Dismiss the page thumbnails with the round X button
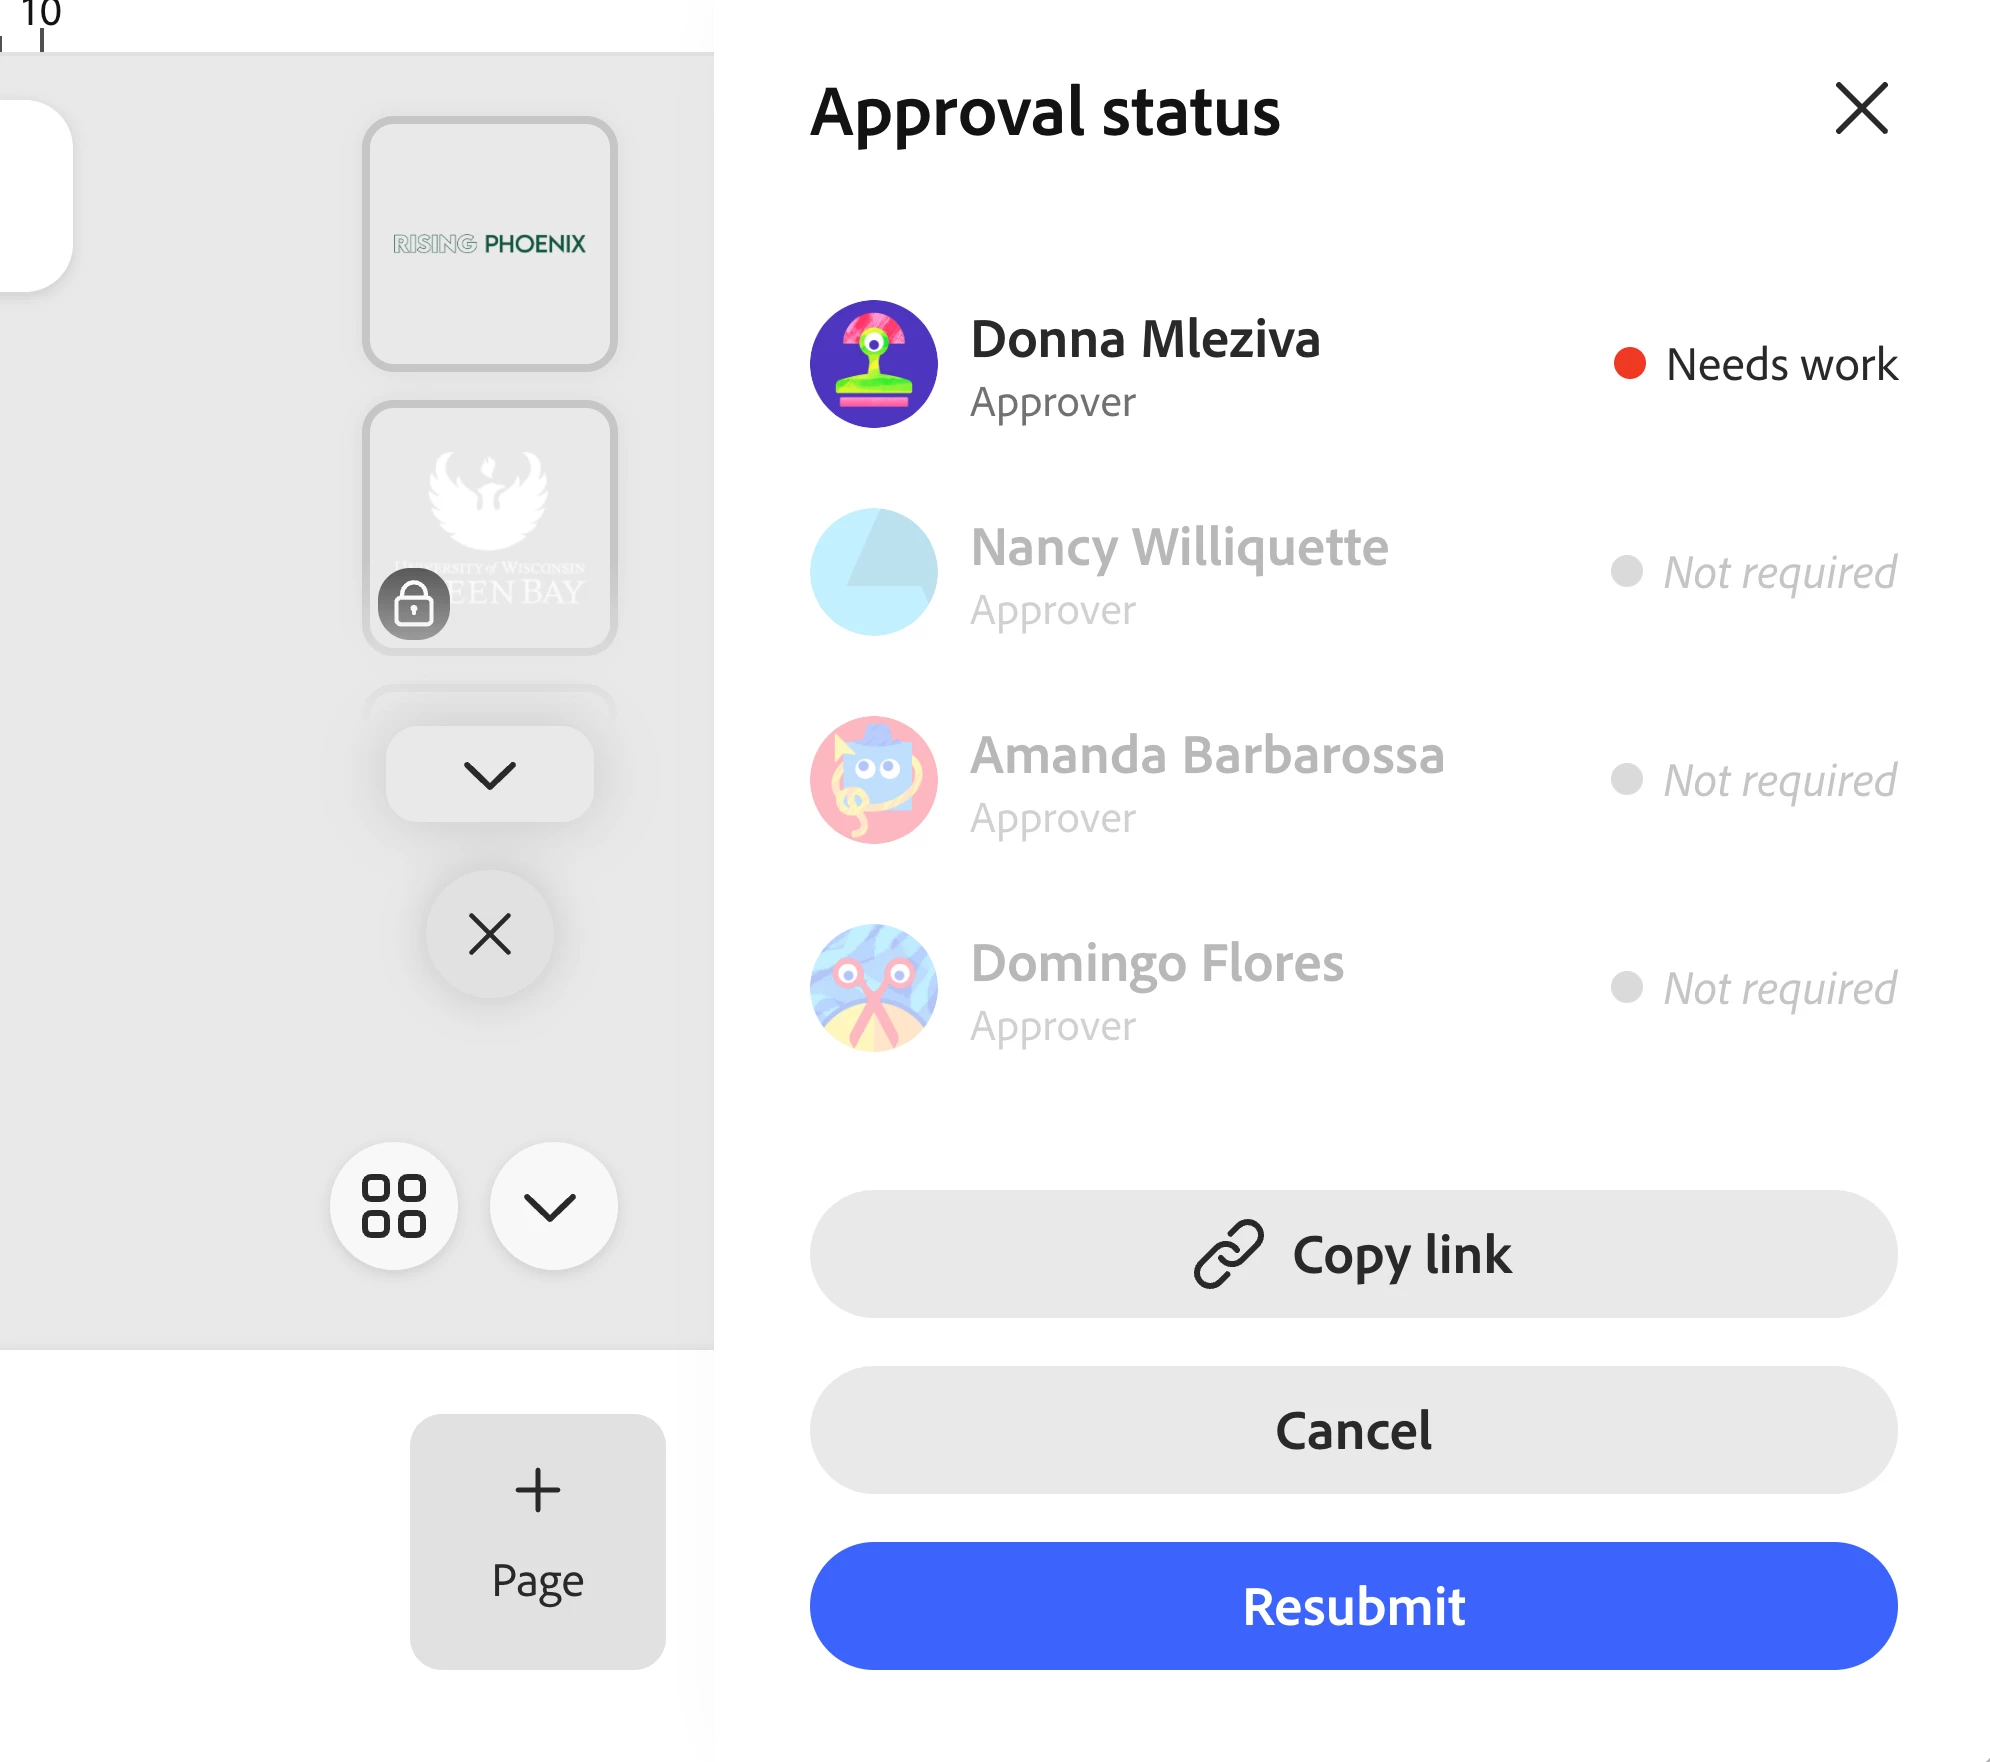1990x1762 pixels. point(490,934)
